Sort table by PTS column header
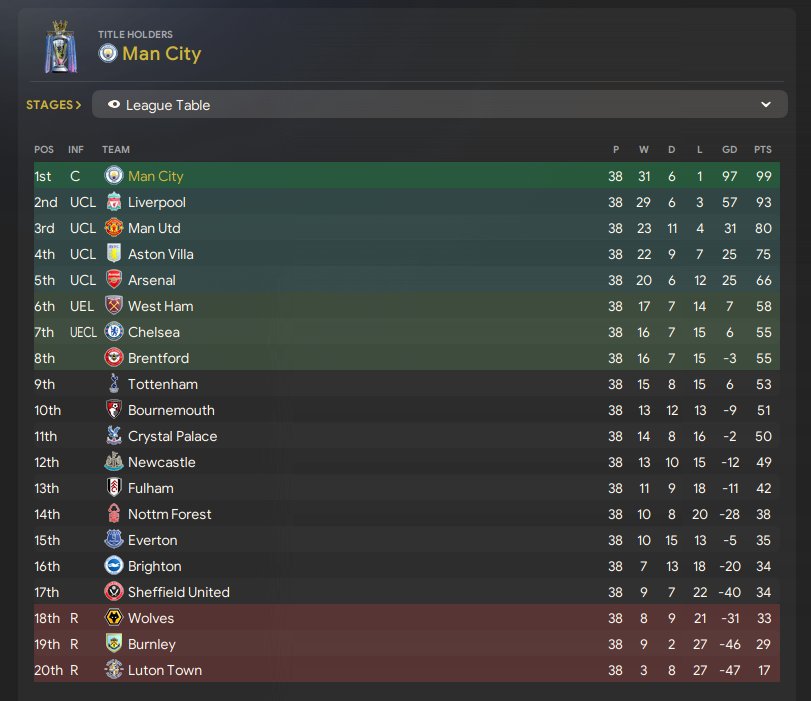Image resolution: width=811 pixels, height=701 pixels. 763,150
